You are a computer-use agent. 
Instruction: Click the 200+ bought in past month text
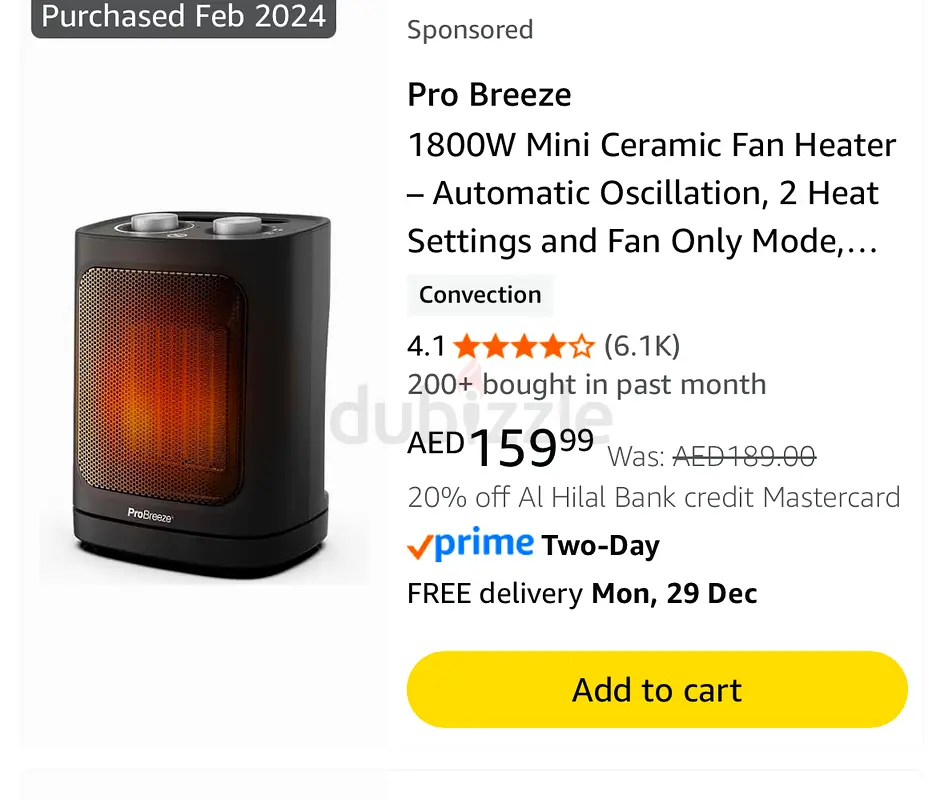[586, 384]
